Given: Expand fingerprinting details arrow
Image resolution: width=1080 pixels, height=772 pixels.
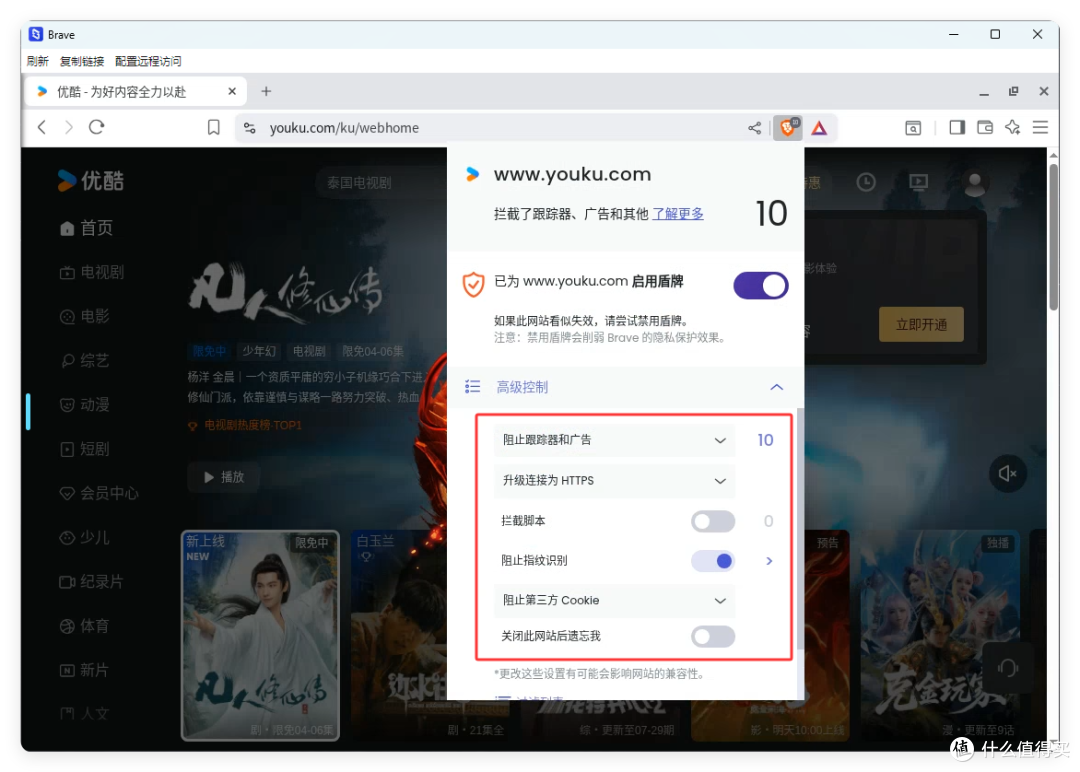Looking at the screenshot, I should (x=769, y=561).
